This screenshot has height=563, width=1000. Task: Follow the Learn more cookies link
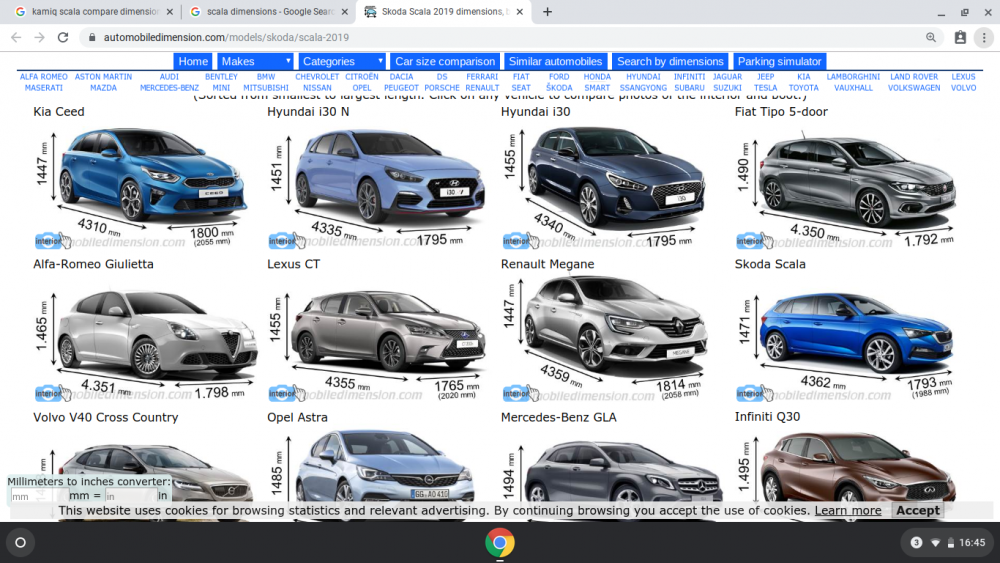pyautogui.click(x=848, y=510)
